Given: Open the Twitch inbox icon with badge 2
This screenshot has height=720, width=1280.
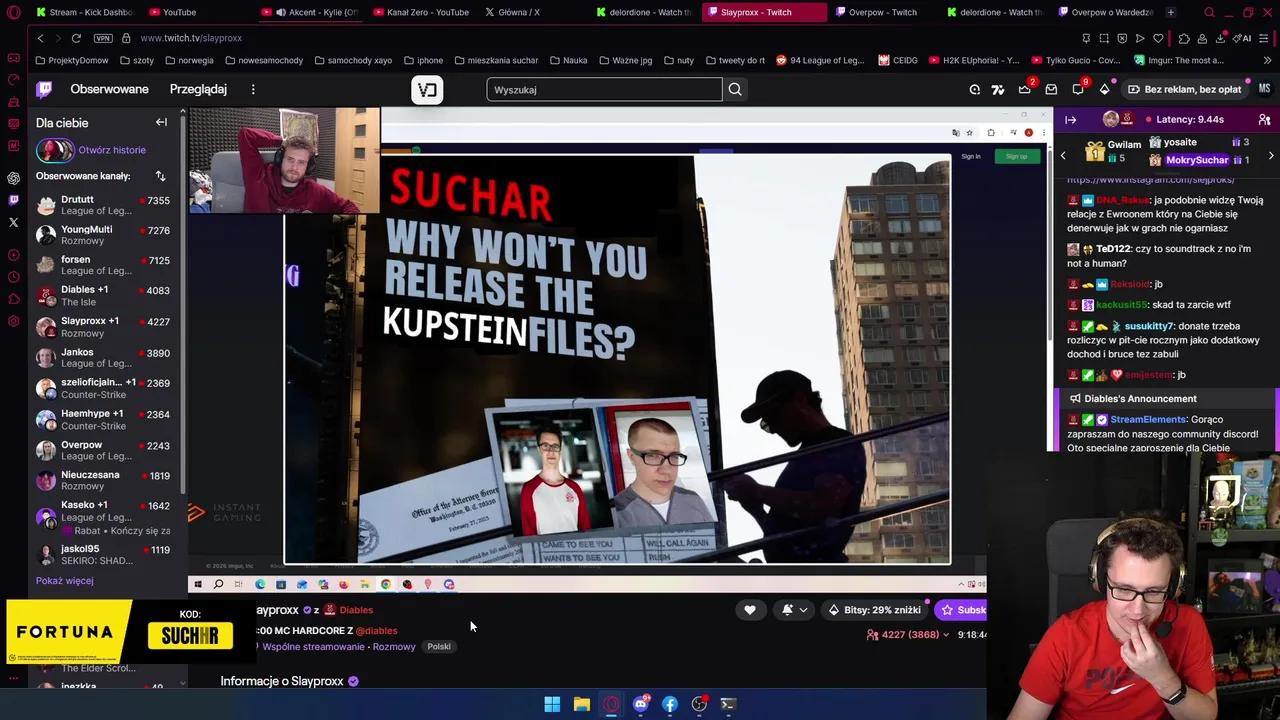Looking at the screenshot, I should (x=1025, y=89).
